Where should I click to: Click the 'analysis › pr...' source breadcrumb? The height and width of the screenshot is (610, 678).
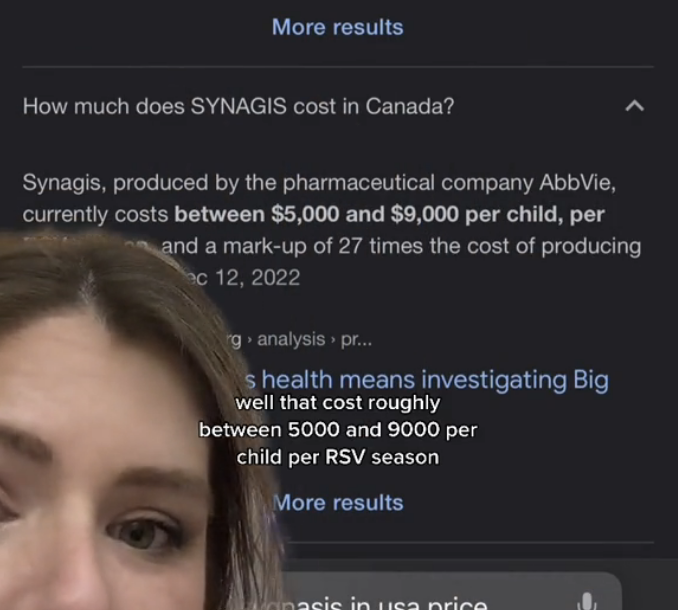pos(314,339)
